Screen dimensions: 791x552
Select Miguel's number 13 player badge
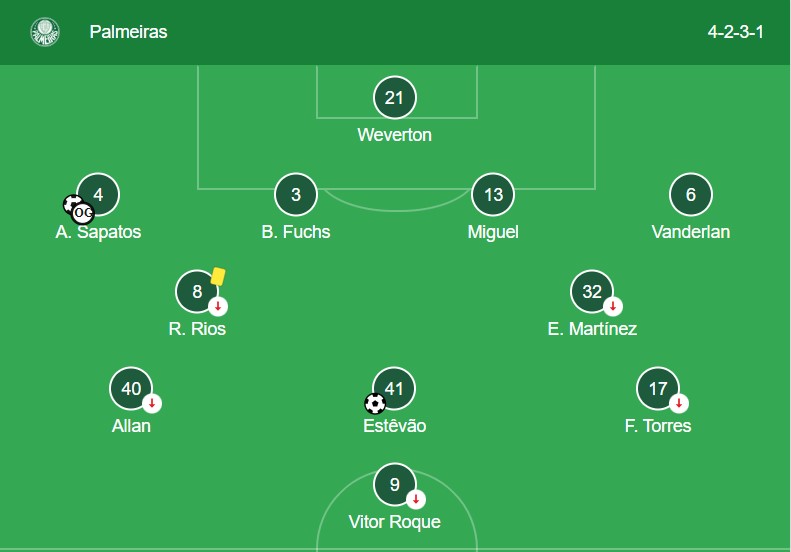click(493, 195)
